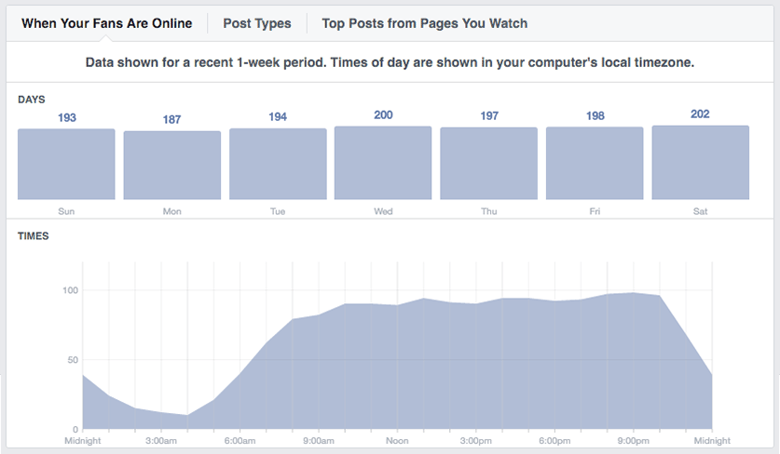Screen dimensions: 780x454
Task: Click the 3:00am time axis label
Action: pyautogui.click(x=161, y=441)
